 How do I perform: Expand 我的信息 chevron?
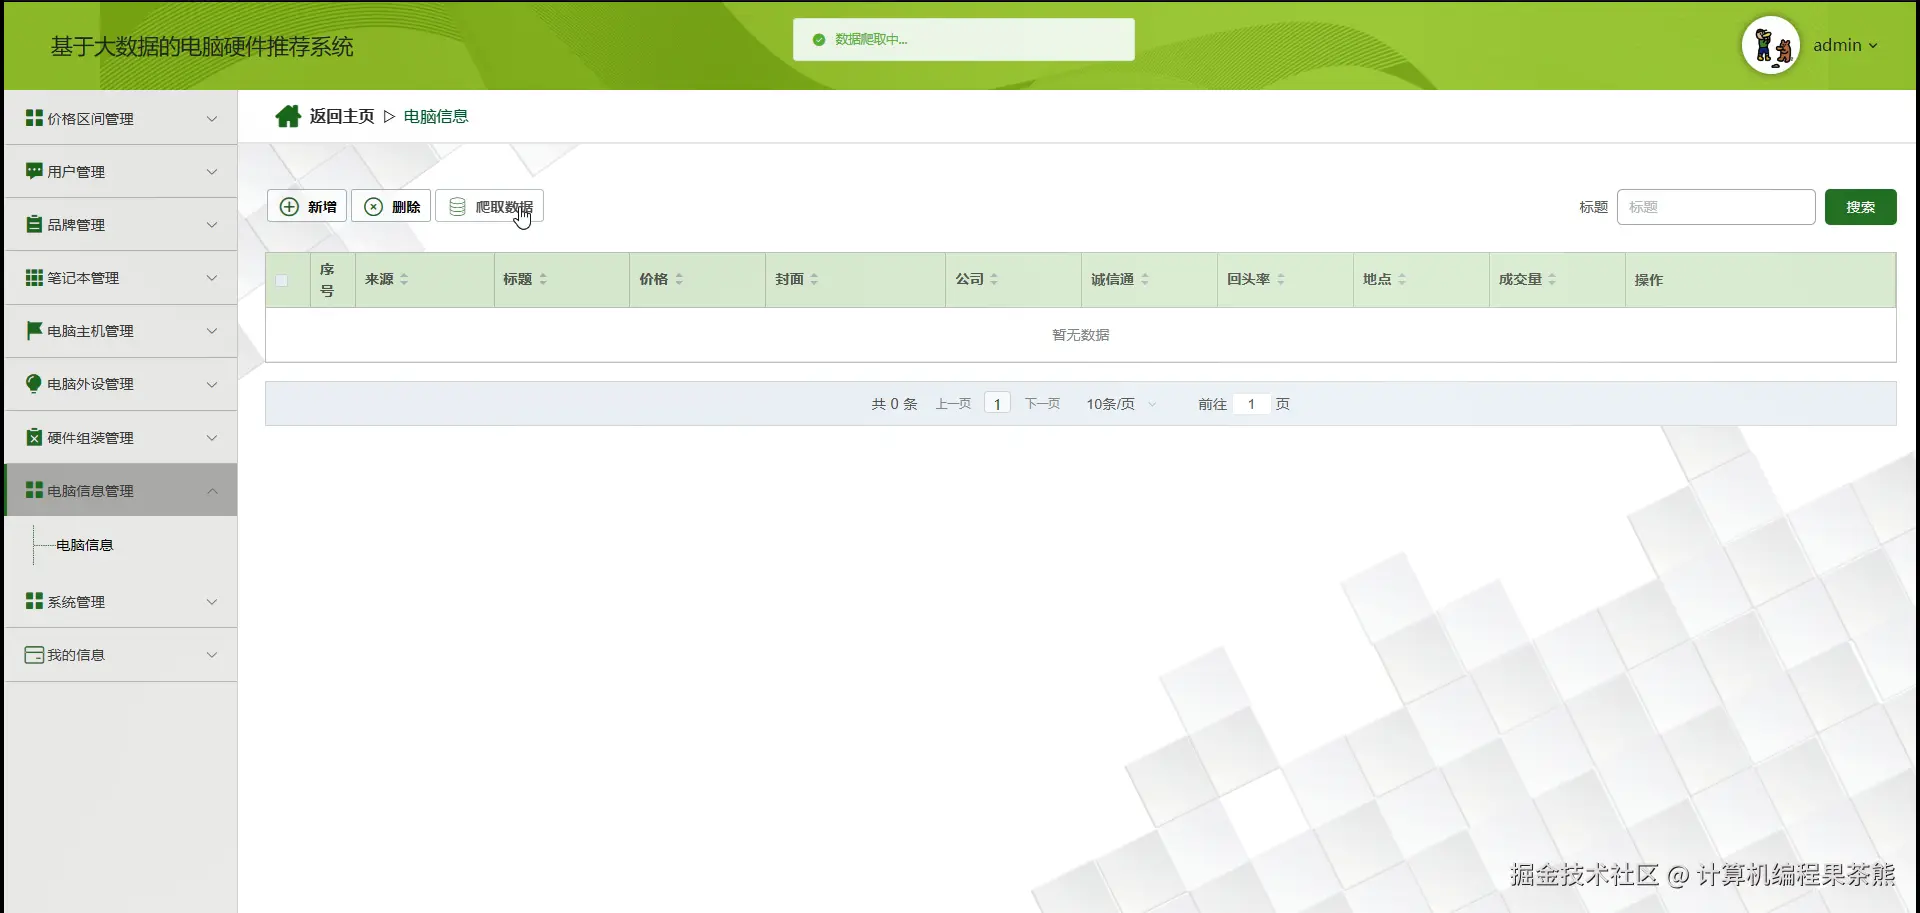click(212, 655)
